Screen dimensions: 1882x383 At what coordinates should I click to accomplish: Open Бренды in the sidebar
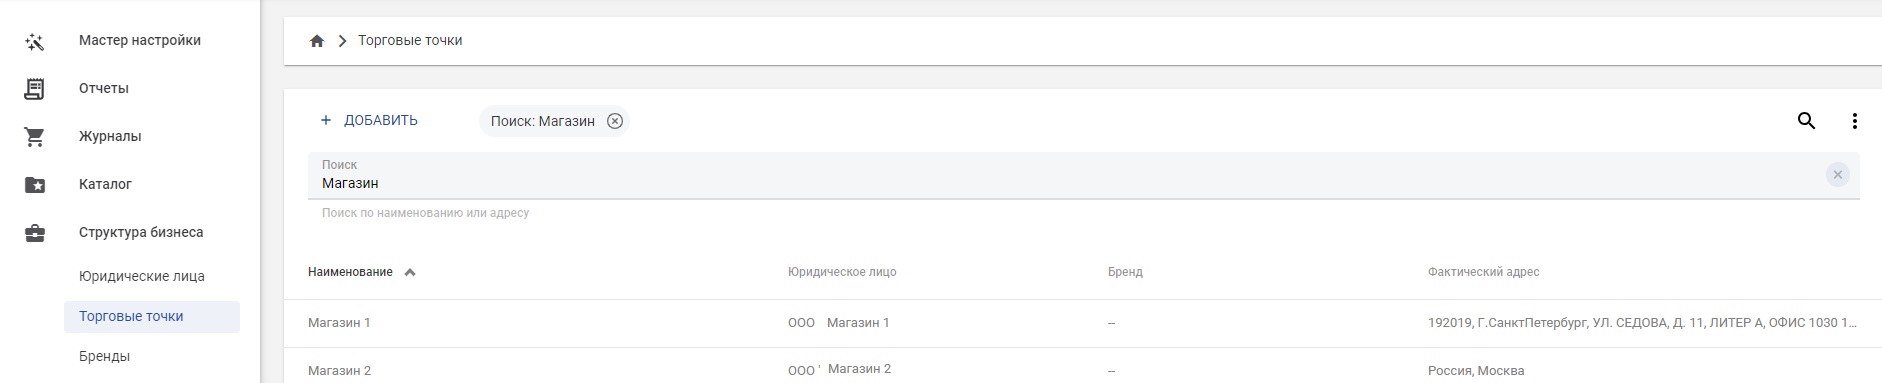click(x=104, y=356)
